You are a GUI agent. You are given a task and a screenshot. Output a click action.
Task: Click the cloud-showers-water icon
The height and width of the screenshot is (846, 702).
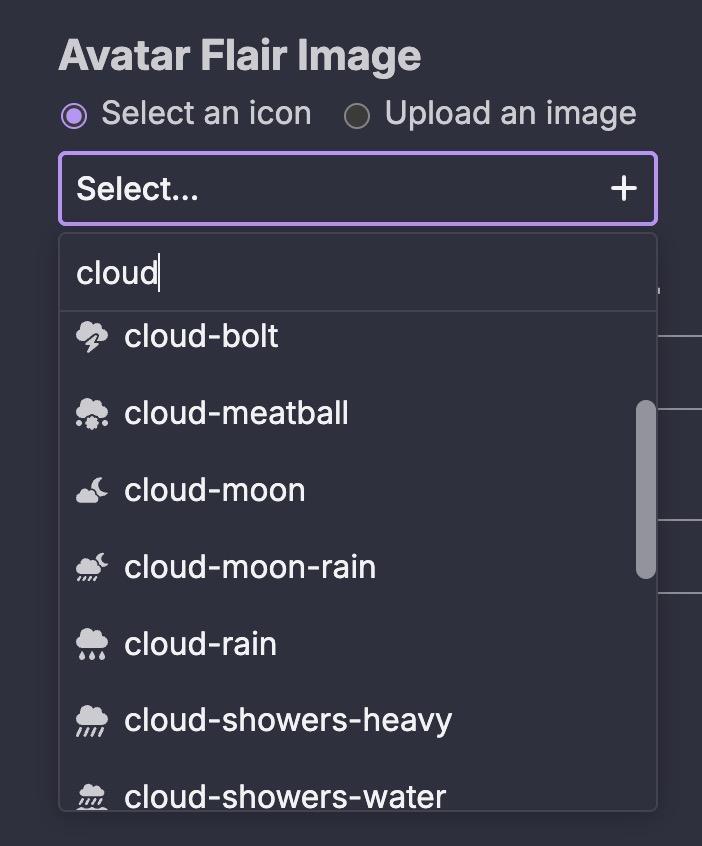click(x=92, y=797)
